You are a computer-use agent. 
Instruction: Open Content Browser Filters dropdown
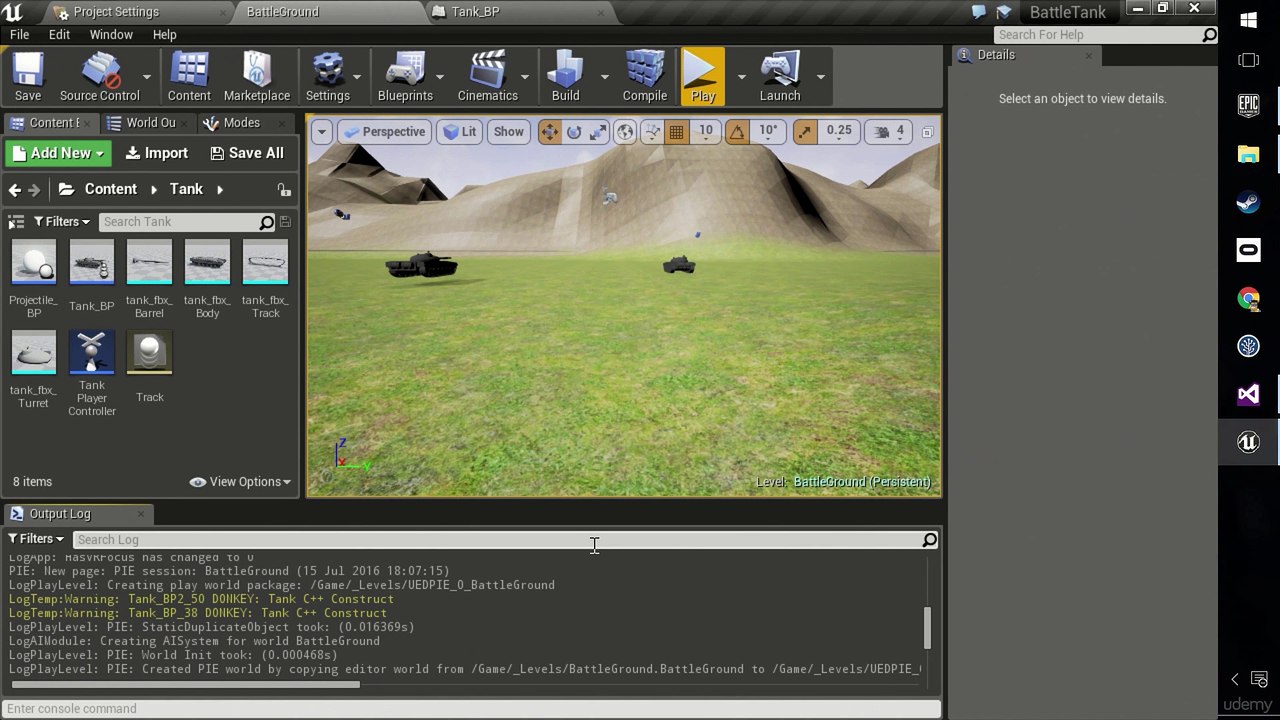[62, 222]
